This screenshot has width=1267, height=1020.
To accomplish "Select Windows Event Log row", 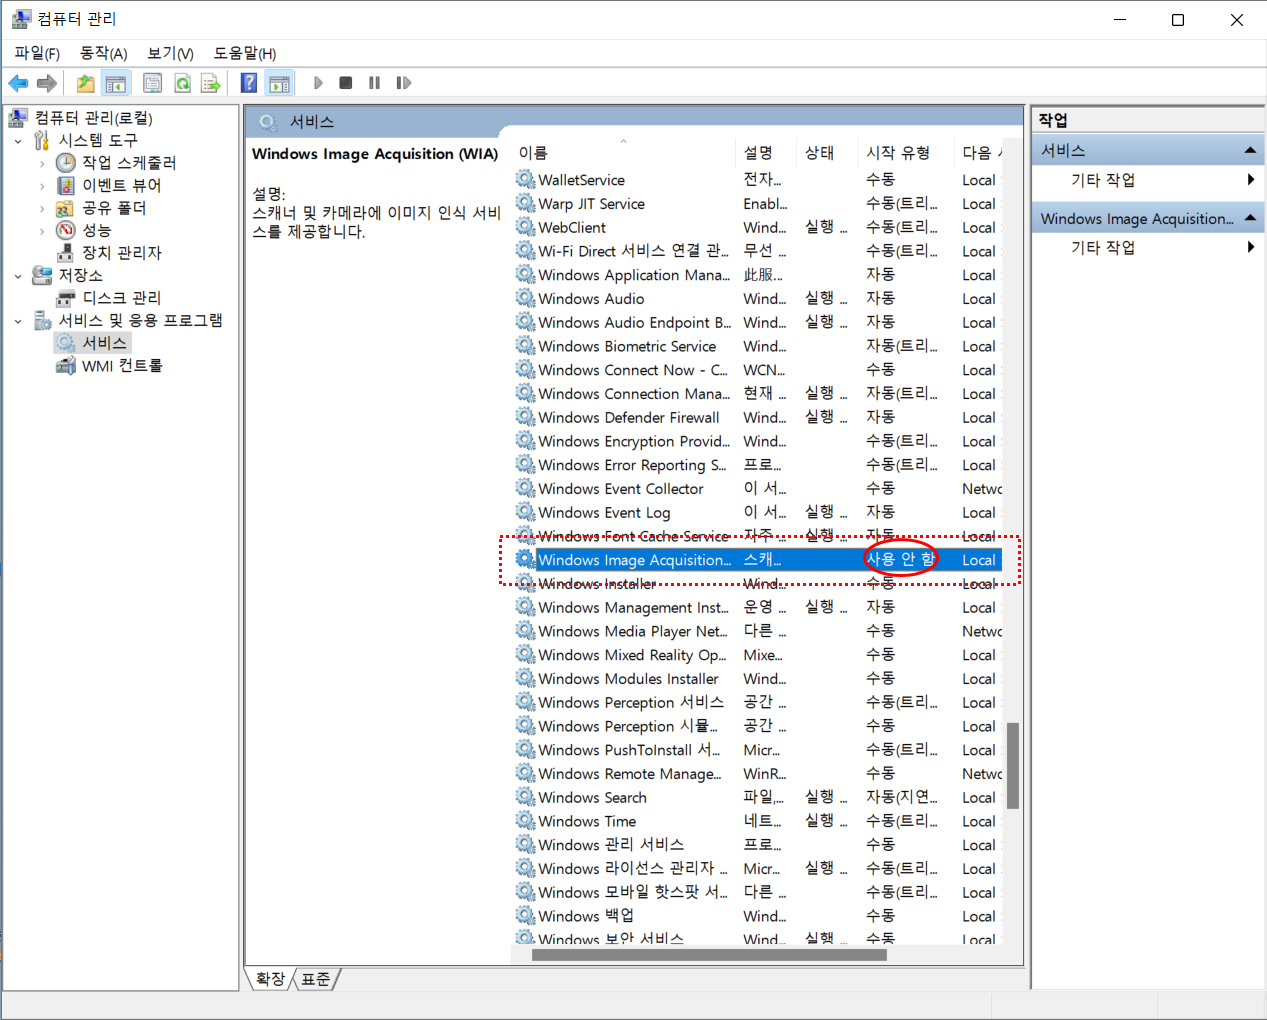I will click(x=758, y=513).
